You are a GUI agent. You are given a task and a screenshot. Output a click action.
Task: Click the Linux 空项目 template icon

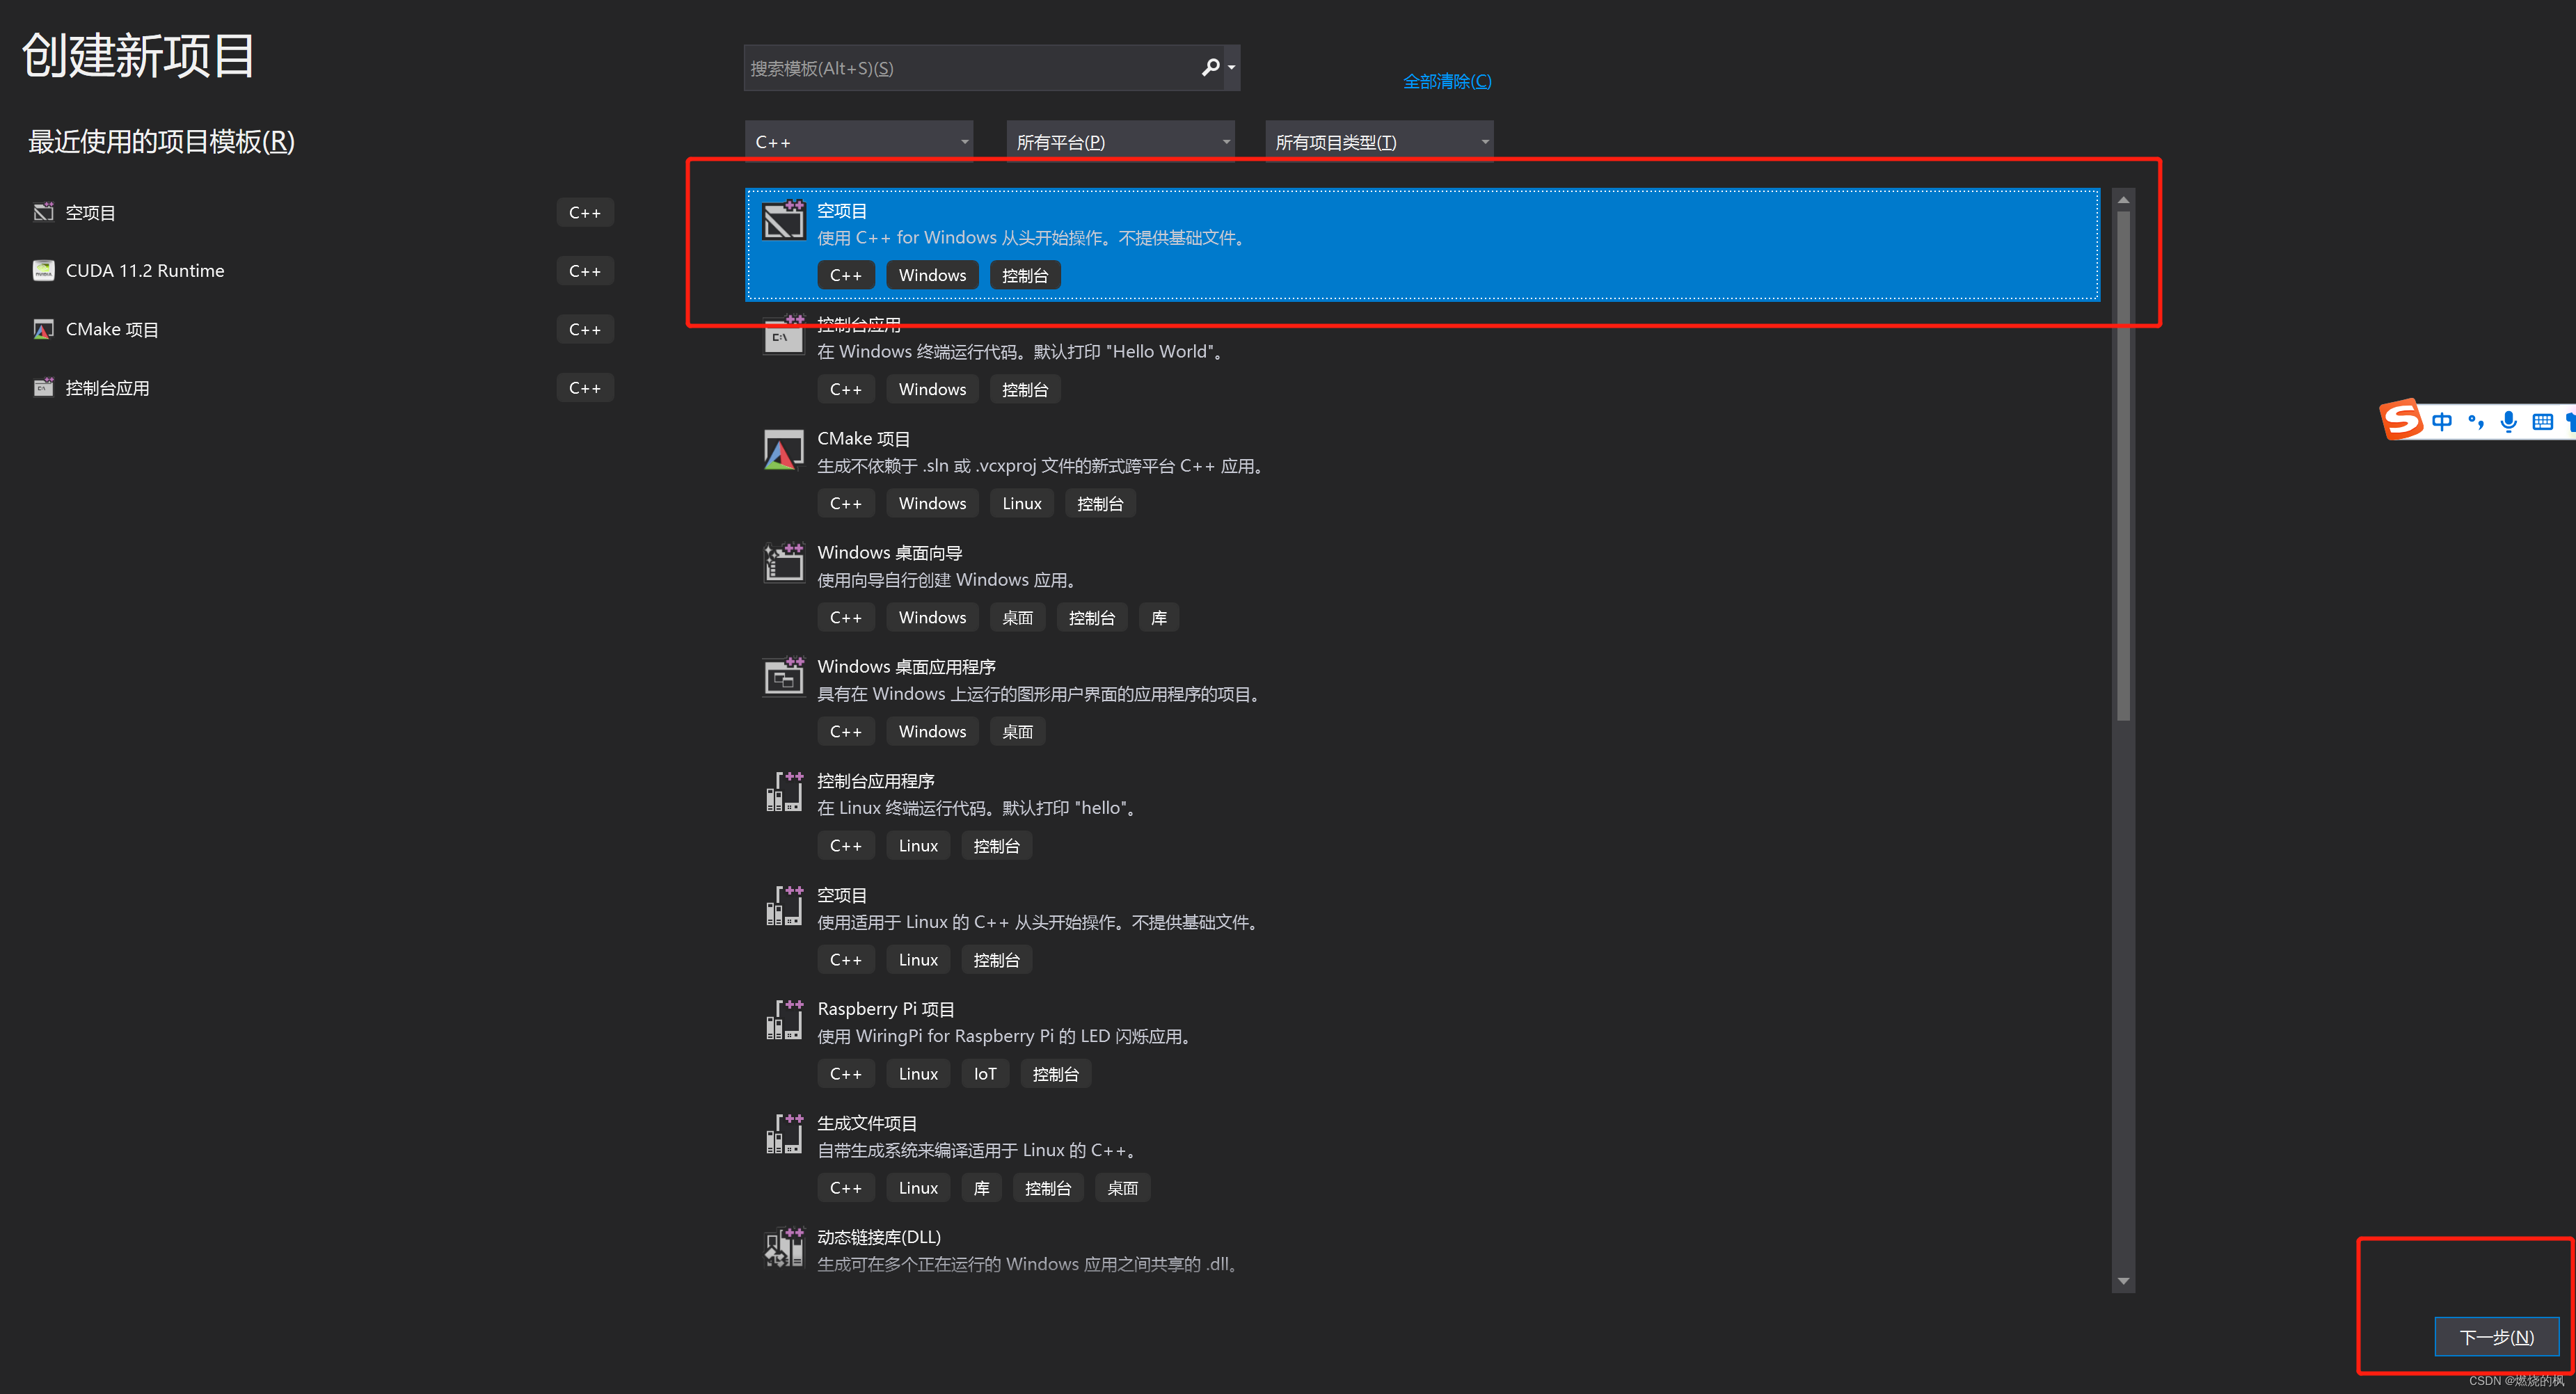pos(784,905)
